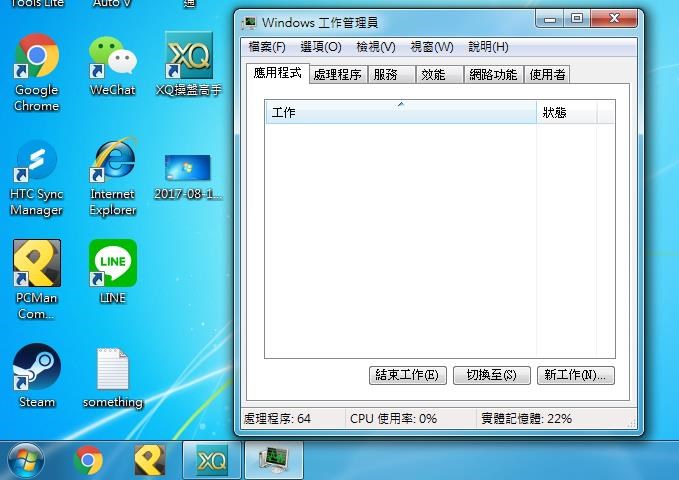Image resolution: width=679 pixels, height=480 pixels.
Task: Open XQ操盤高手 desktop shortcut
Action: pyautogui.click(x=189, y=64)
